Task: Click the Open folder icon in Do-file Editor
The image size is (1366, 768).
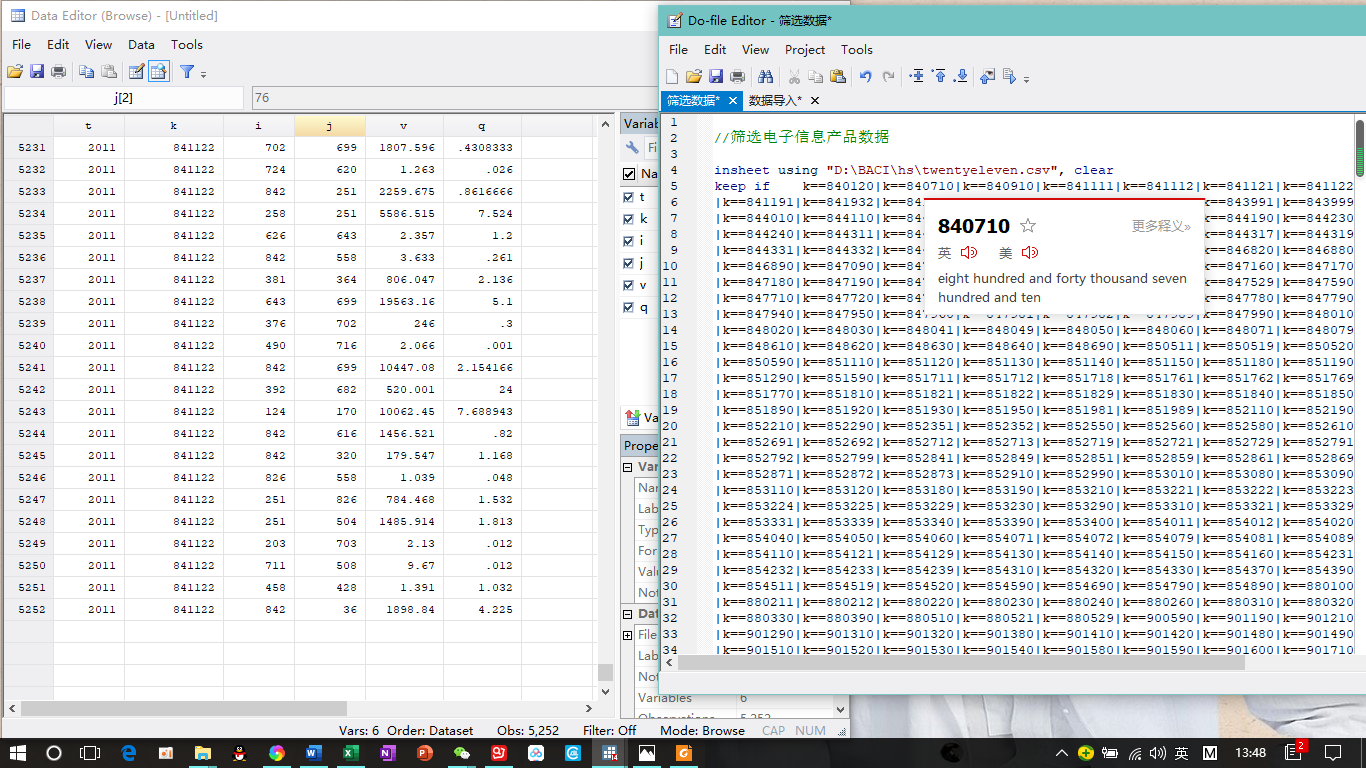Action: [694, 77]
